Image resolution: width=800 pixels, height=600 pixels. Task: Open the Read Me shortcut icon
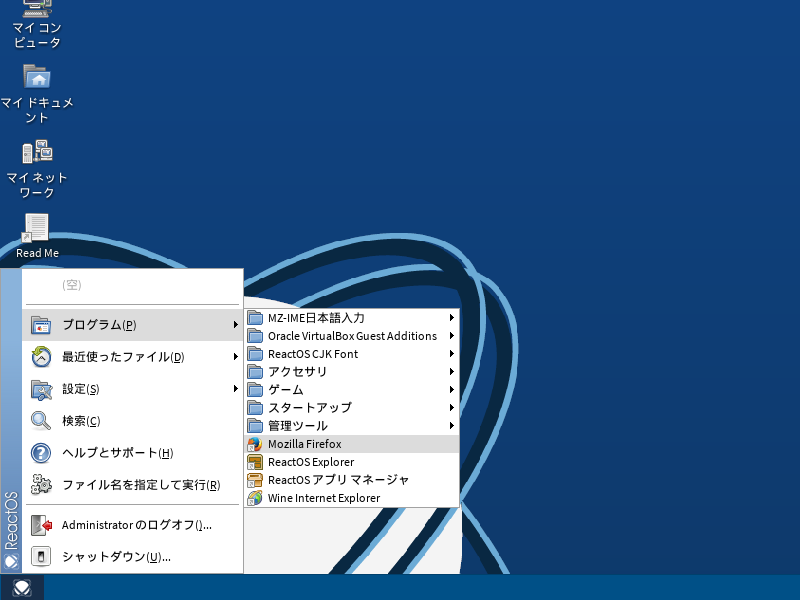point(36,228)
